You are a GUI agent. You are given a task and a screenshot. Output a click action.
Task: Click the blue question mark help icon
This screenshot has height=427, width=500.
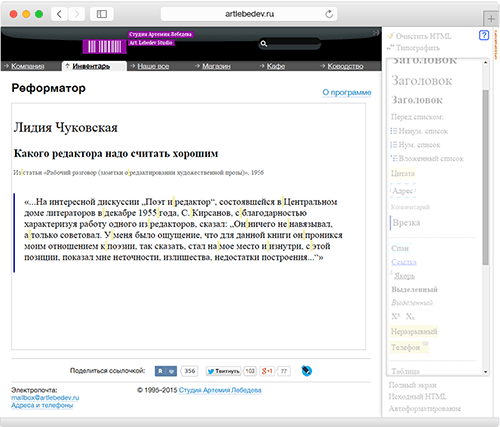pyautogui.click(x=484, y=35)
